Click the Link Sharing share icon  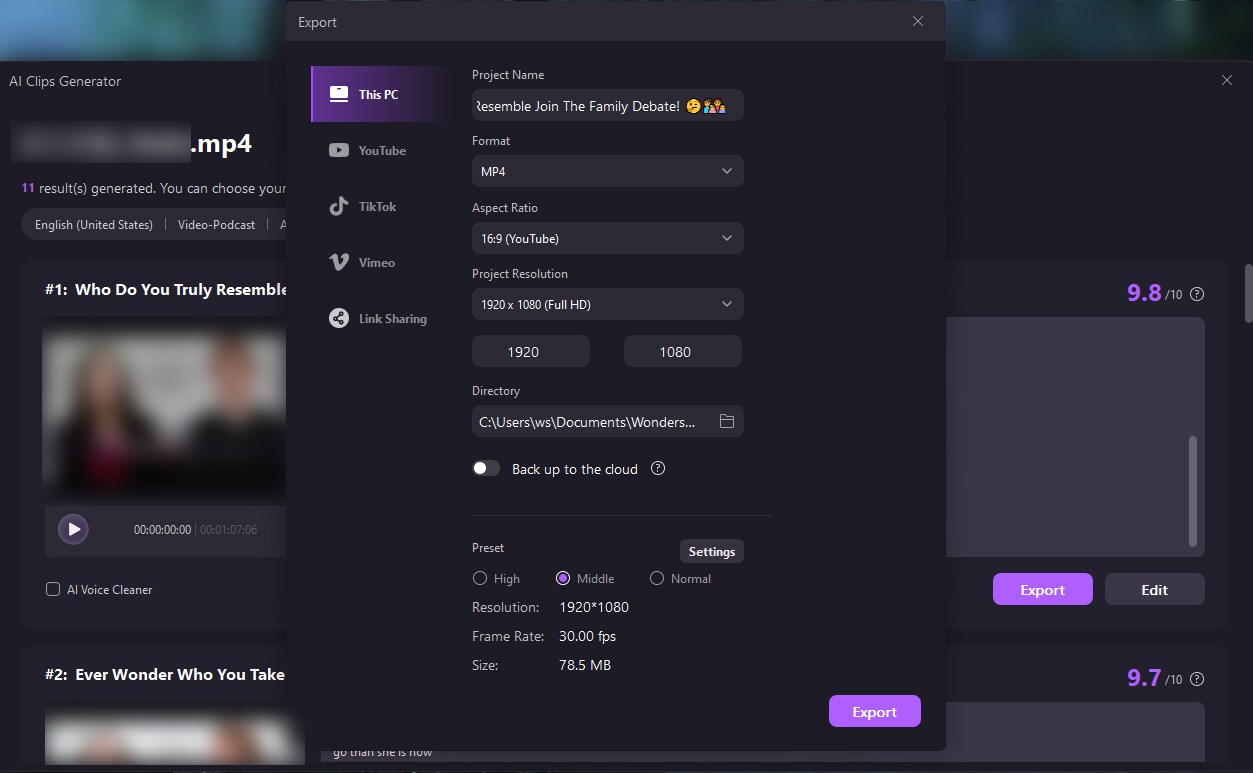[x=339, y=318]
